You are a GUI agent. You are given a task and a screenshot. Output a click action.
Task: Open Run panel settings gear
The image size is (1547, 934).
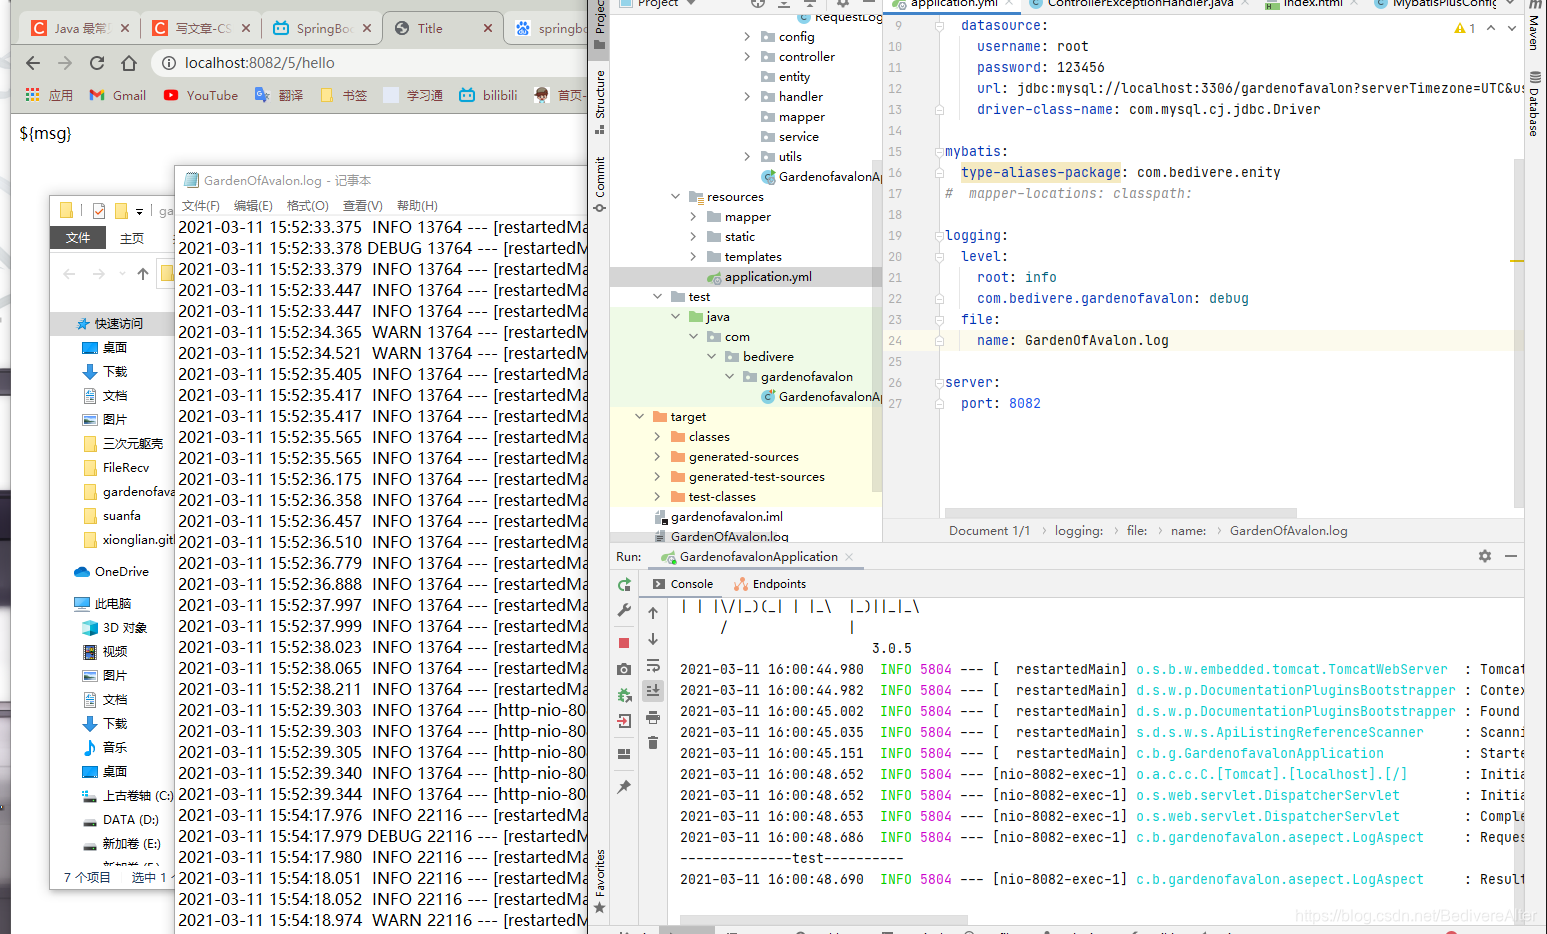tap(1485, 556)
